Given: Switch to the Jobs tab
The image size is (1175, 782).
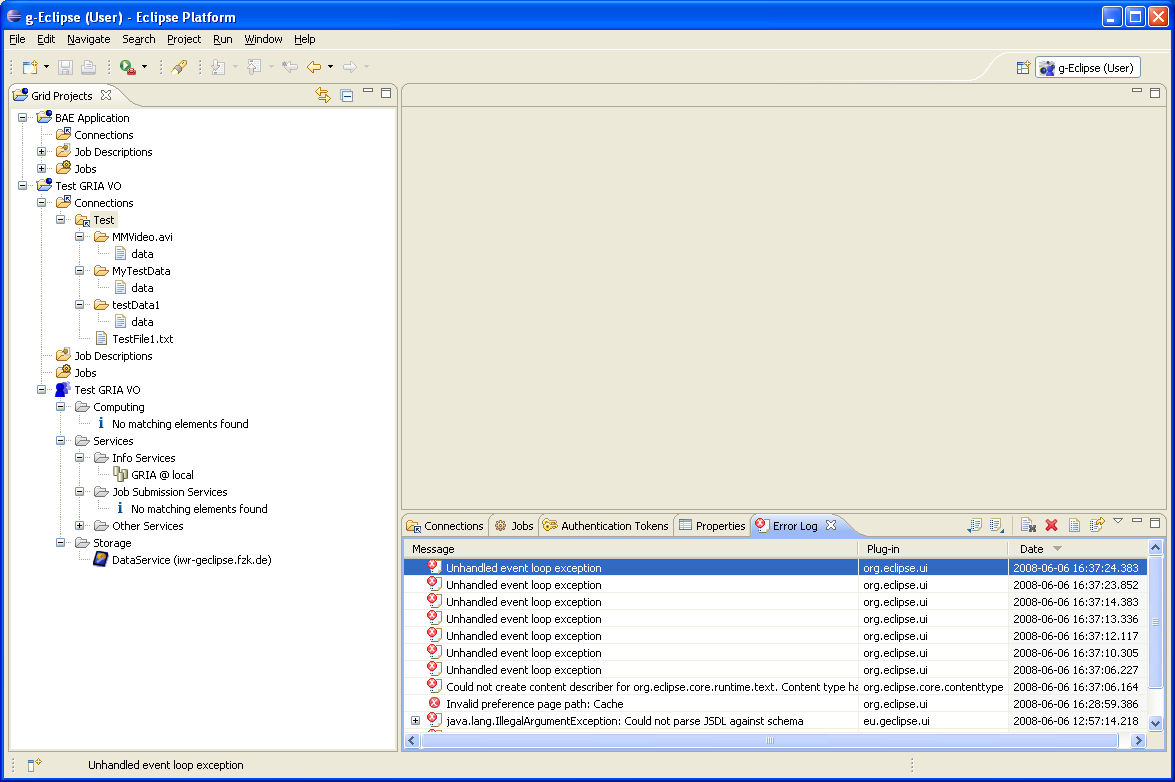Looking at the screenshot, I should click(514, 526).
